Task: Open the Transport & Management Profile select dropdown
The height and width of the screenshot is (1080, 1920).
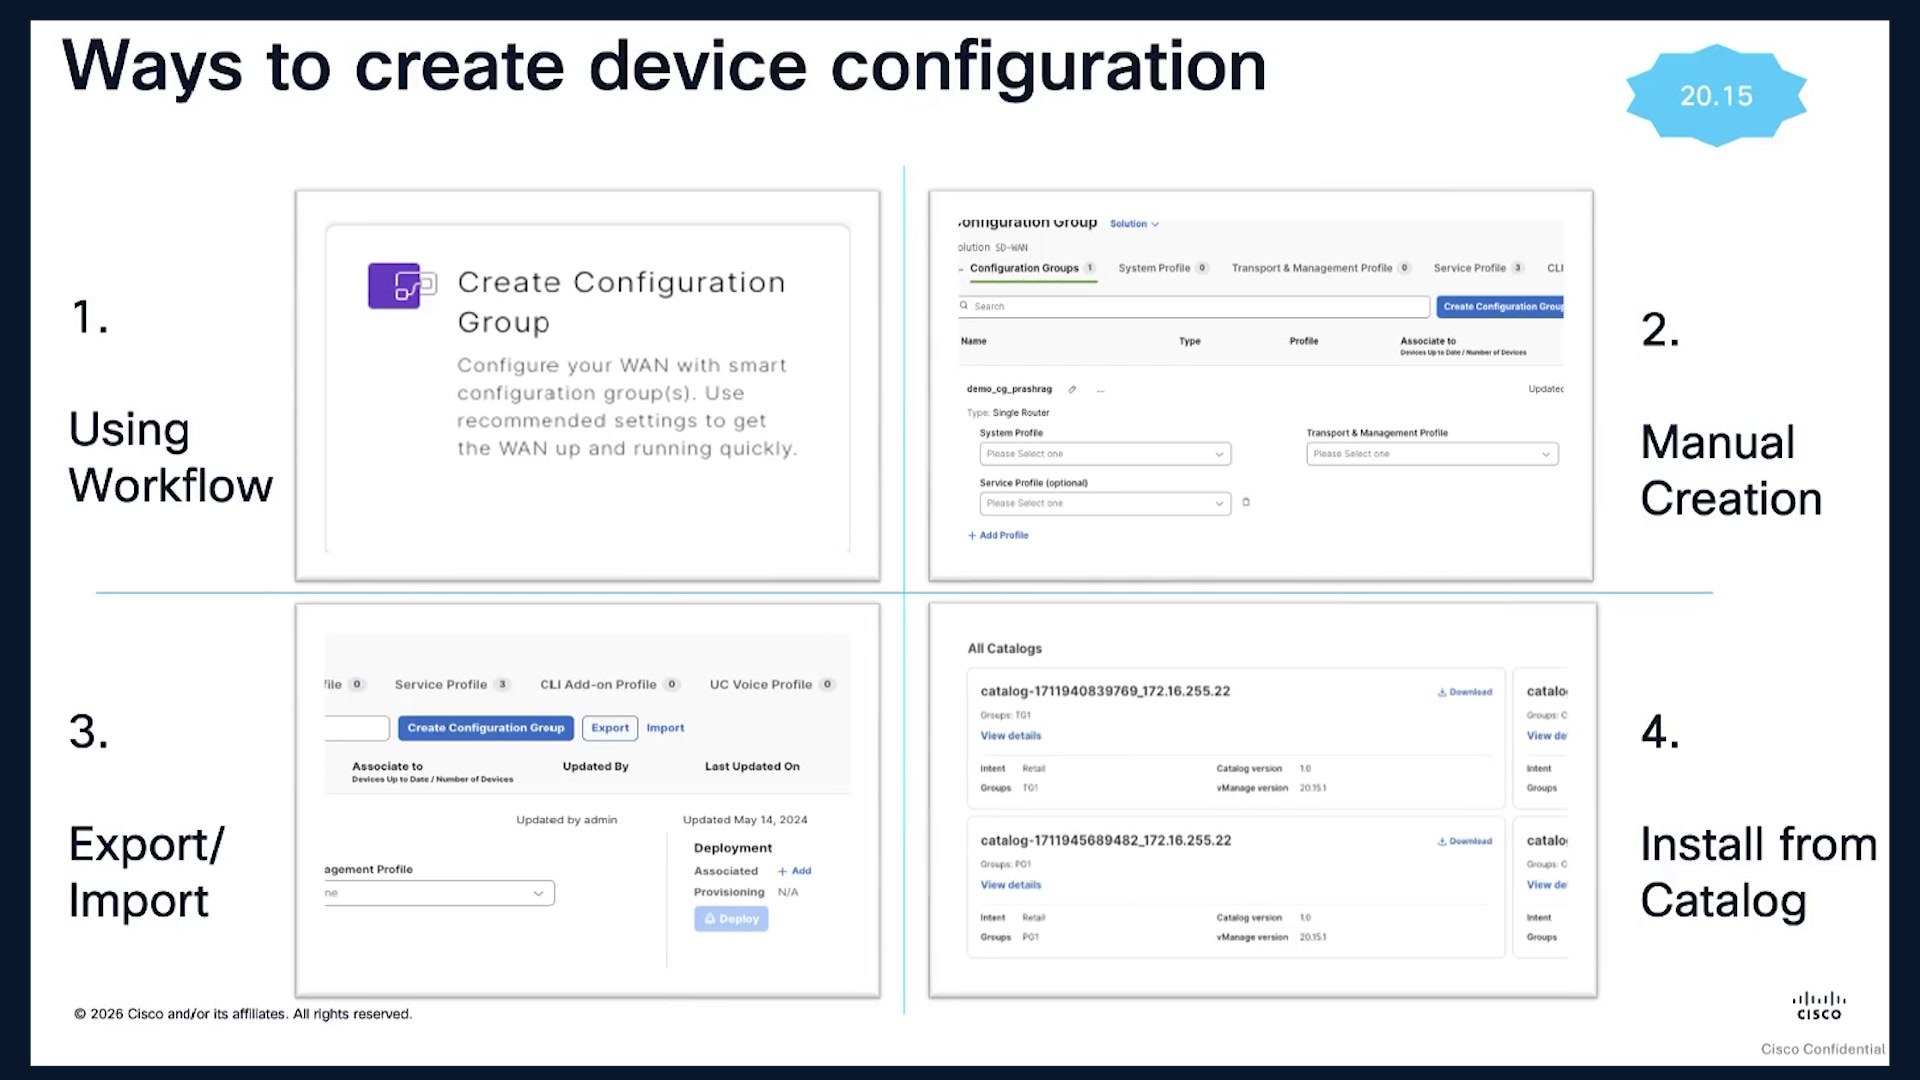Action: pos(1432,454)
